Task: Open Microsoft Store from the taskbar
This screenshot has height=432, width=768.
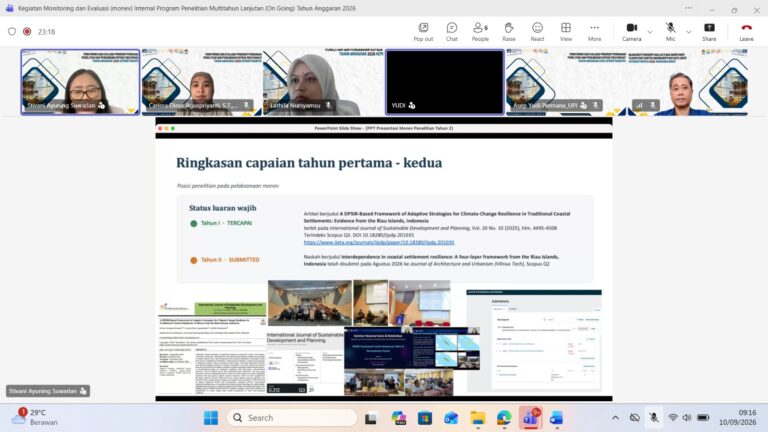Action: point(425,418)
